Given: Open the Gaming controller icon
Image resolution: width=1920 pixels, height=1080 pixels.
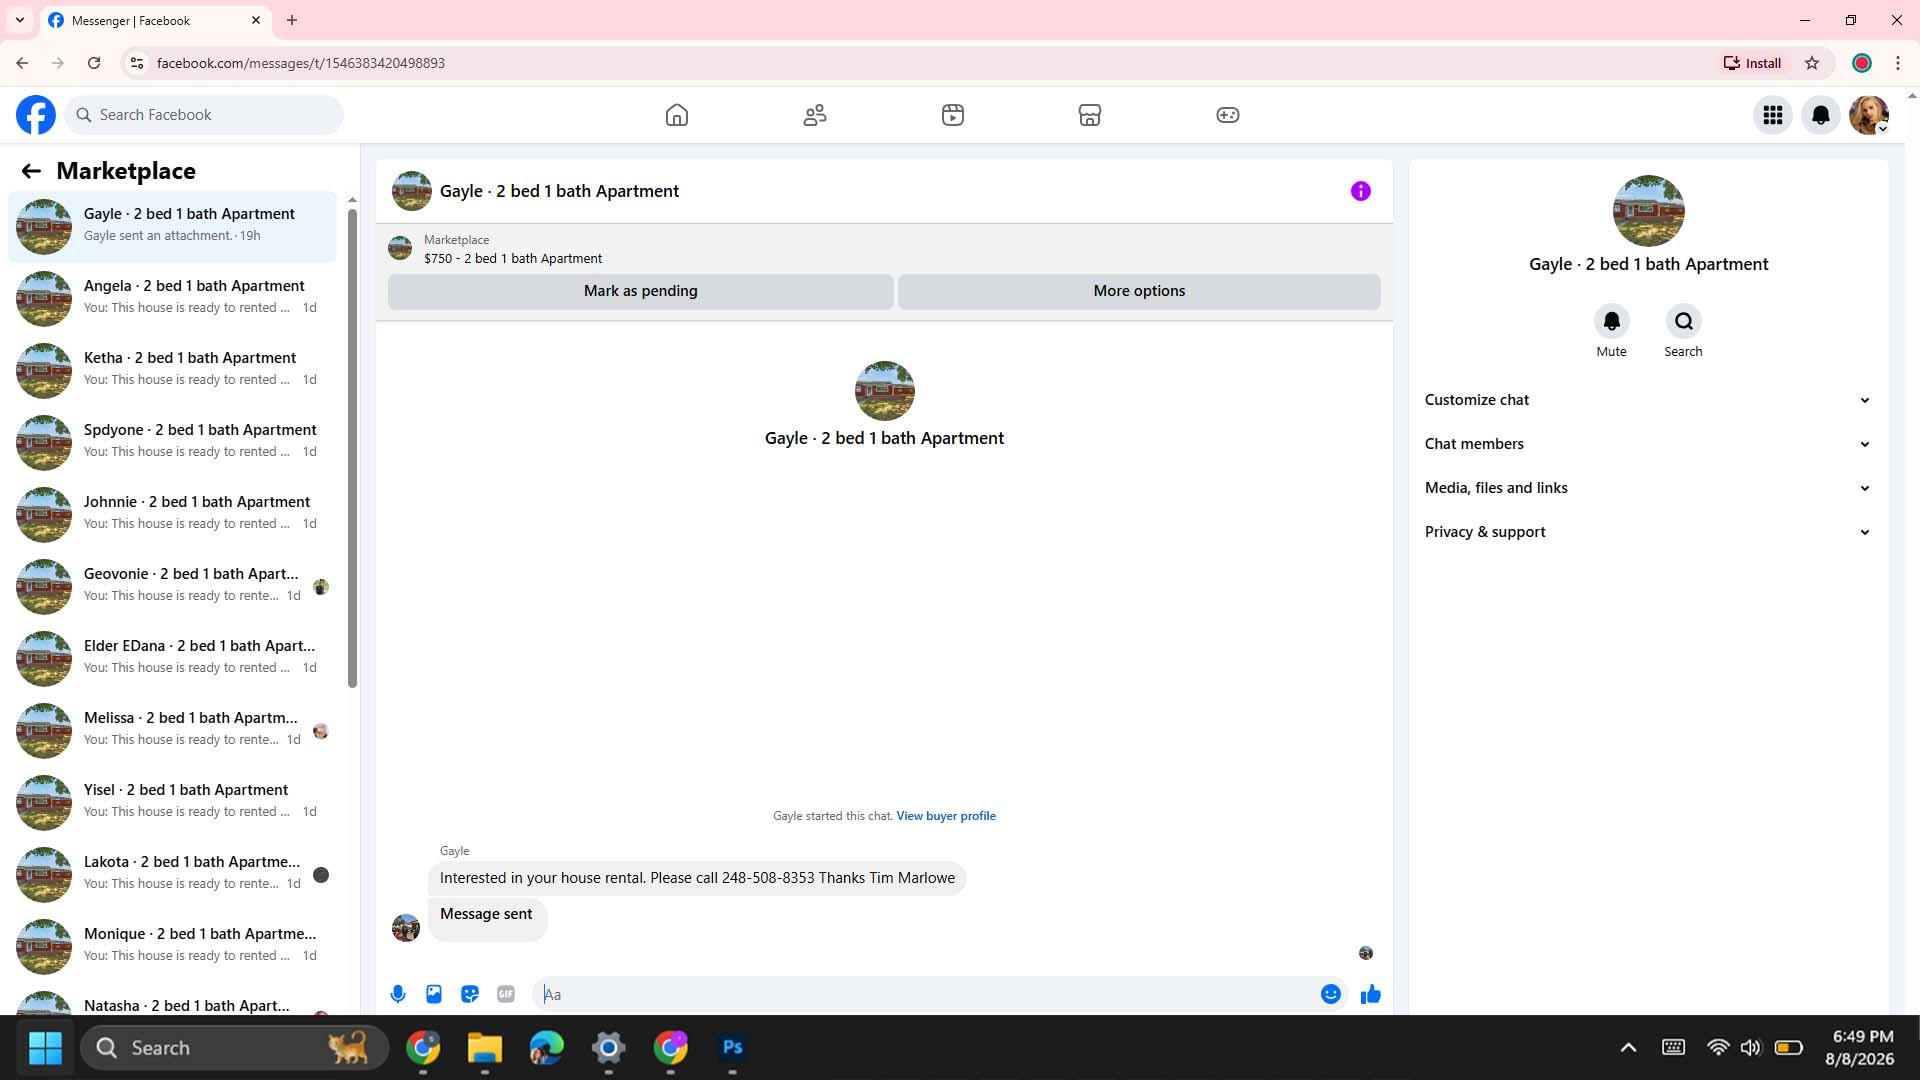Looking at the screenshot, I should coord(1228,115).
